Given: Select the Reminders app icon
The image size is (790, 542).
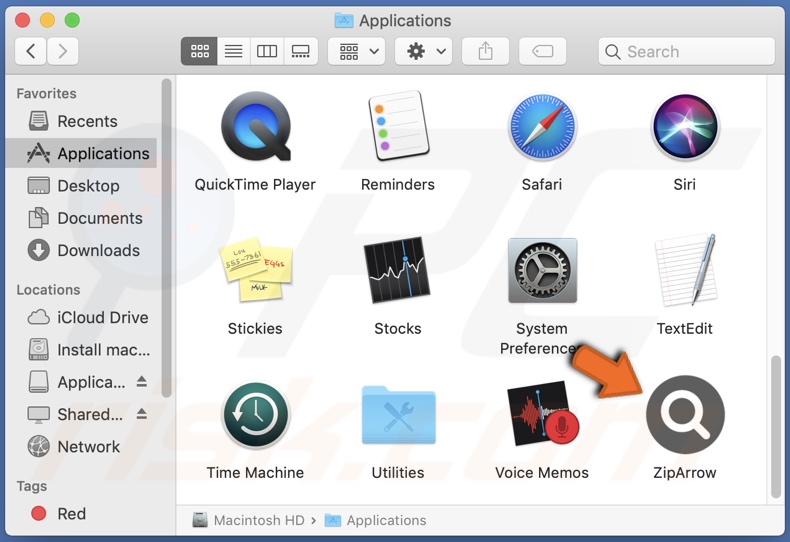Looking at the screenshot, I should click(x=398, y=126).
